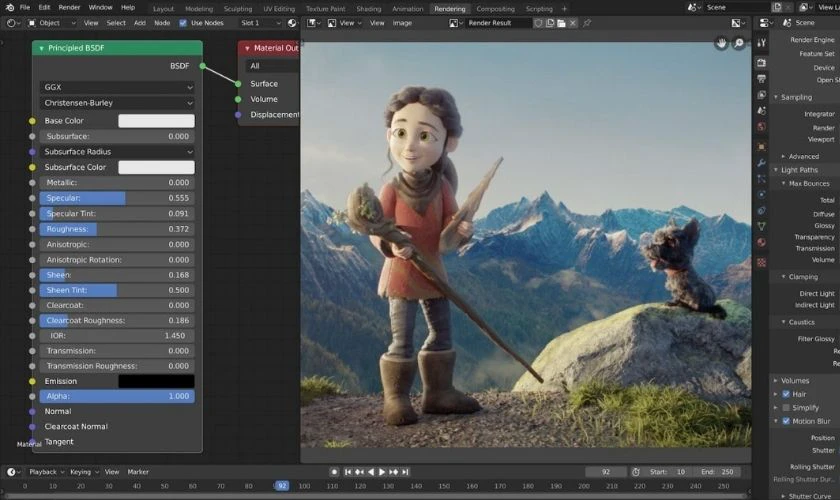Disable the Motion Blur checkbox
840x500 pixels.
tap(786, 421)
